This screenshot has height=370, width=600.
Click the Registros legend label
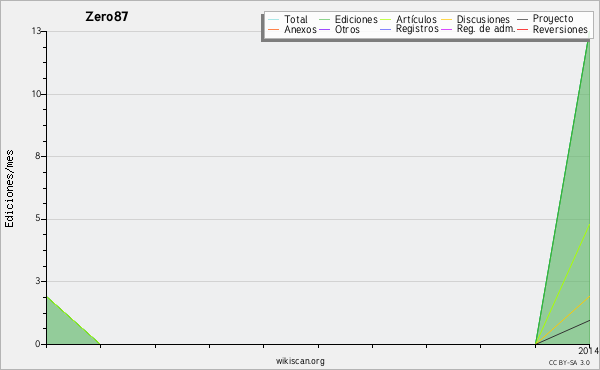click(x=417, y=29)
